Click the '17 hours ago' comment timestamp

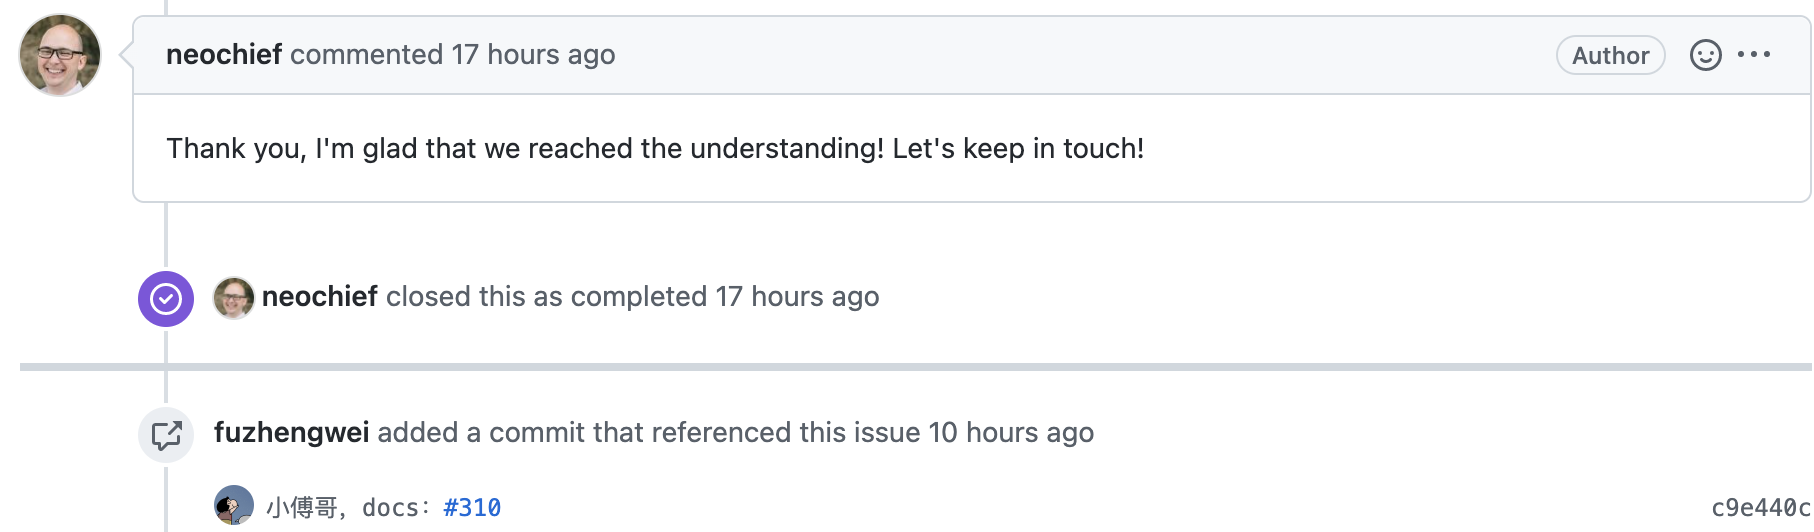[533, 54]
